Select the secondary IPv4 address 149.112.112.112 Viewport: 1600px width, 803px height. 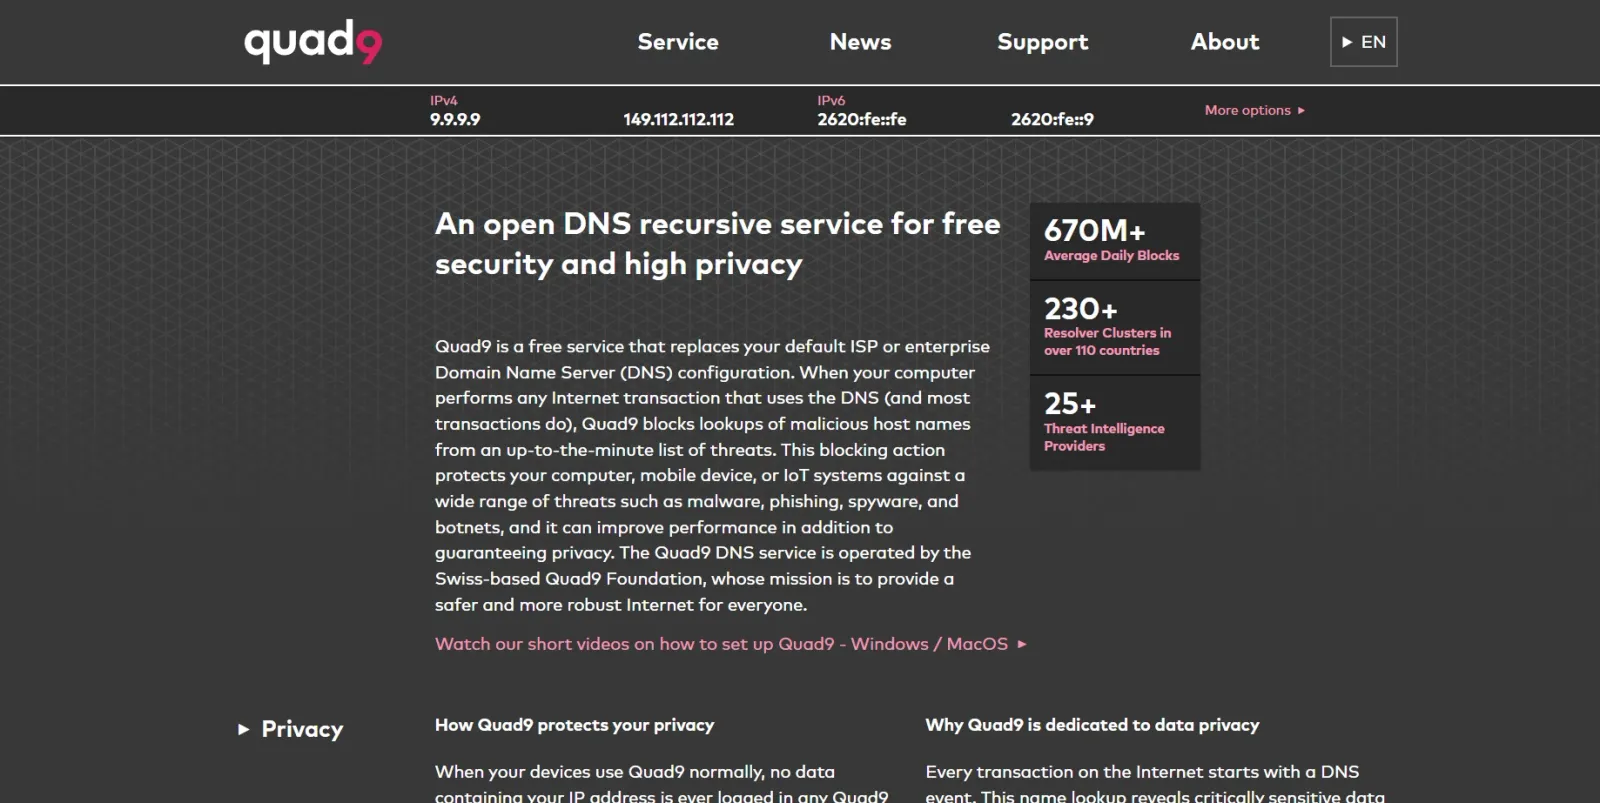coord(678,119)
